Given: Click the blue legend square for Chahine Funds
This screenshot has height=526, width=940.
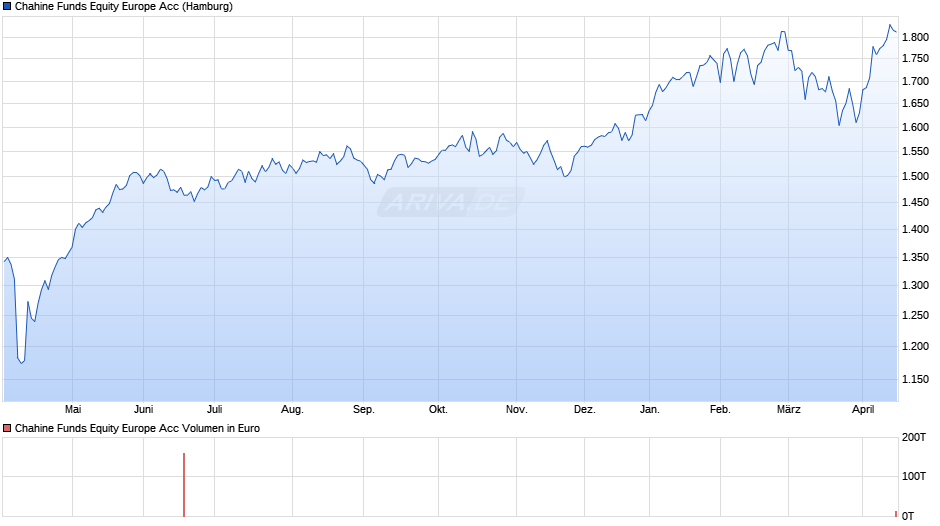Looking at the screenshot, I should pyautogui.click(x=7, y=7).
